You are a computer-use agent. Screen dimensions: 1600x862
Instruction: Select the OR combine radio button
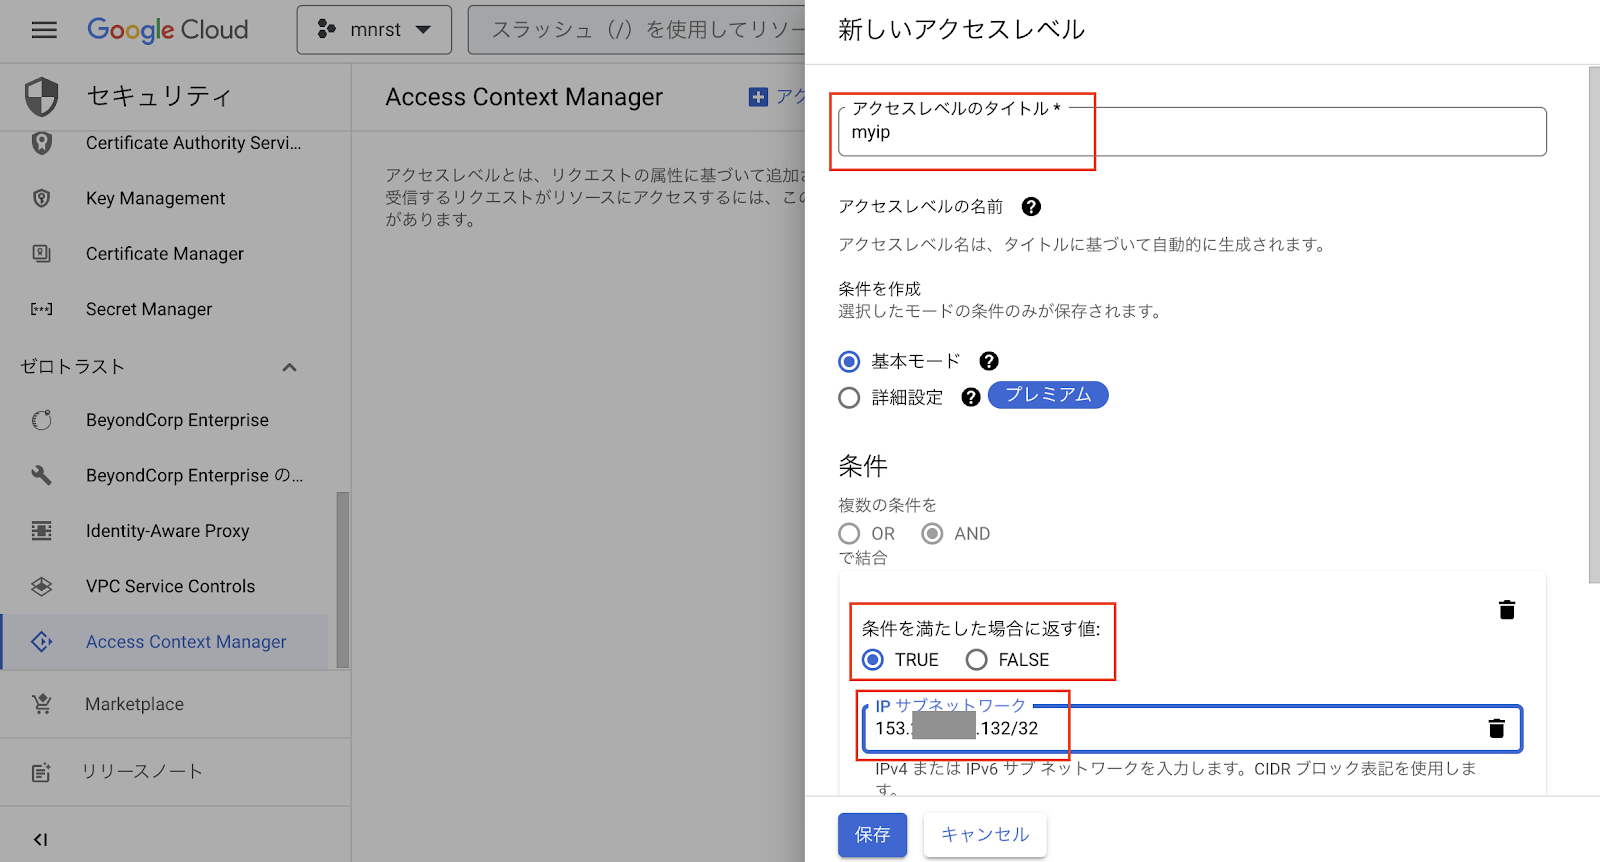point(849,534)
